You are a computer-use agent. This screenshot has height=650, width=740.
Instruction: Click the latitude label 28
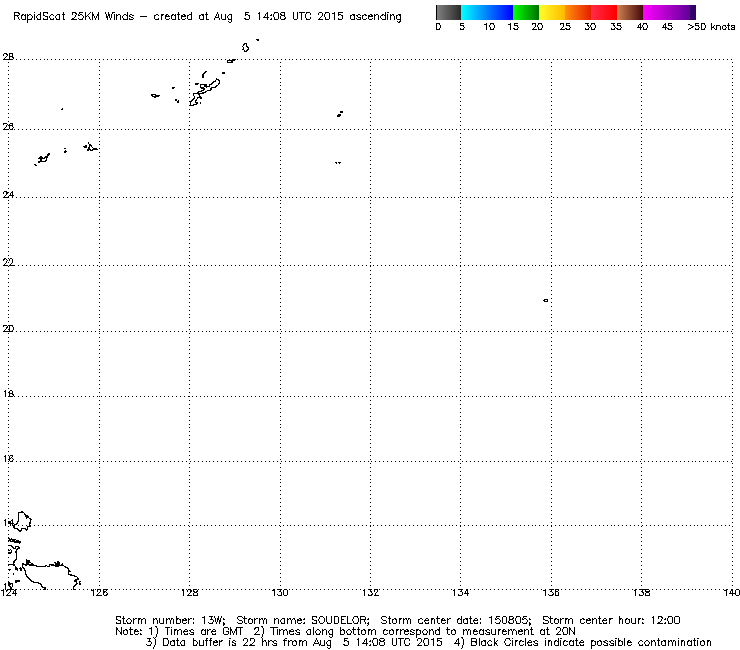point(8,57)
